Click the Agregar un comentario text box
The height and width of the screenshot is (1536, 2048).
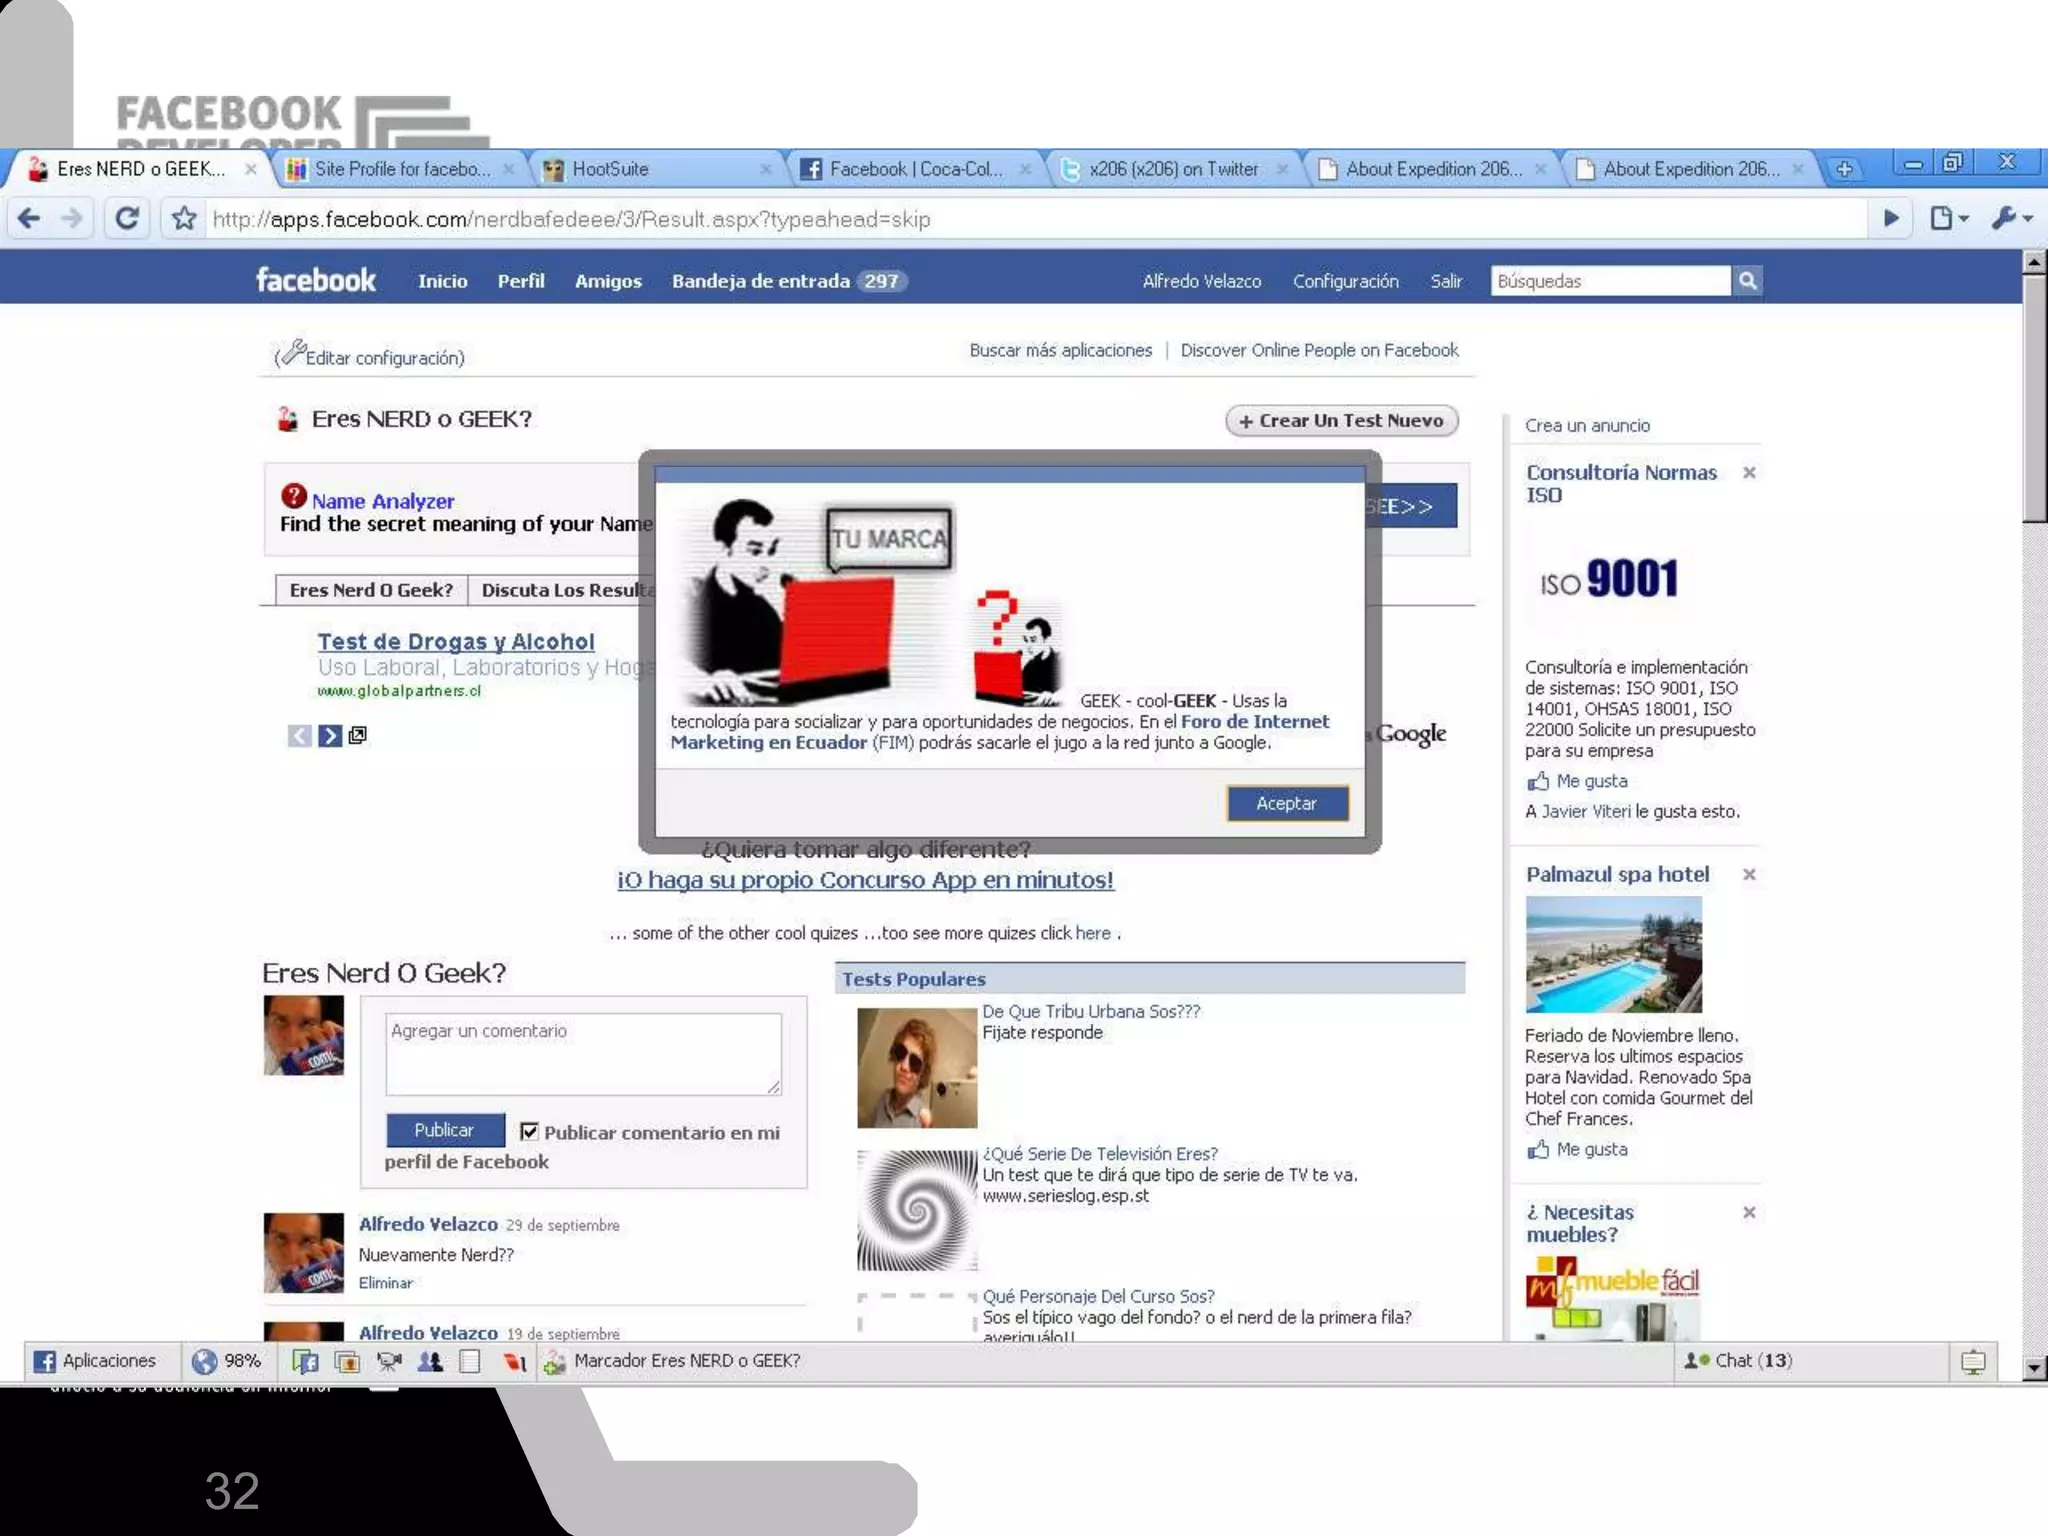click(x=583, y=1053)
